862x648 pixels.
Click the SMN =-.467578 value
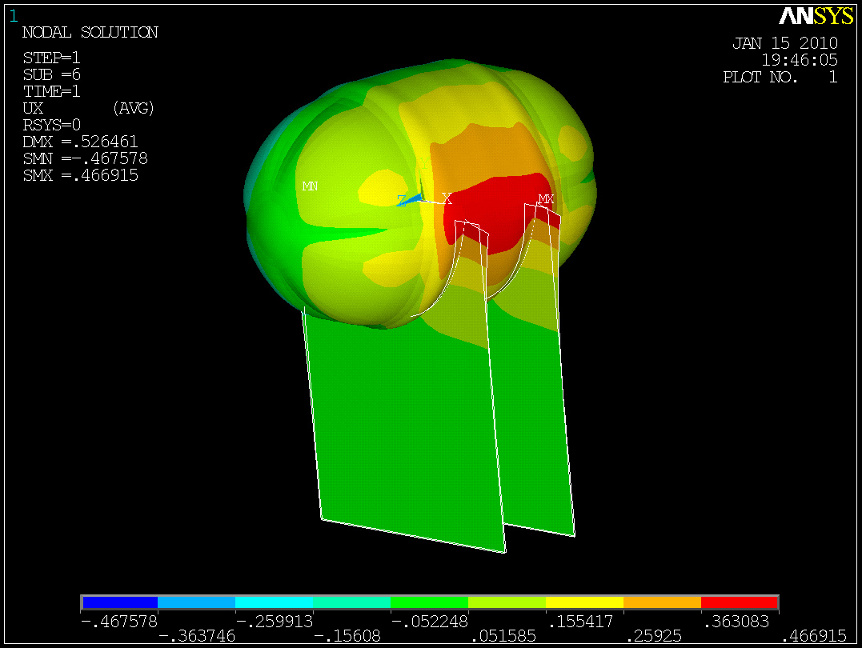click(85, 159)
